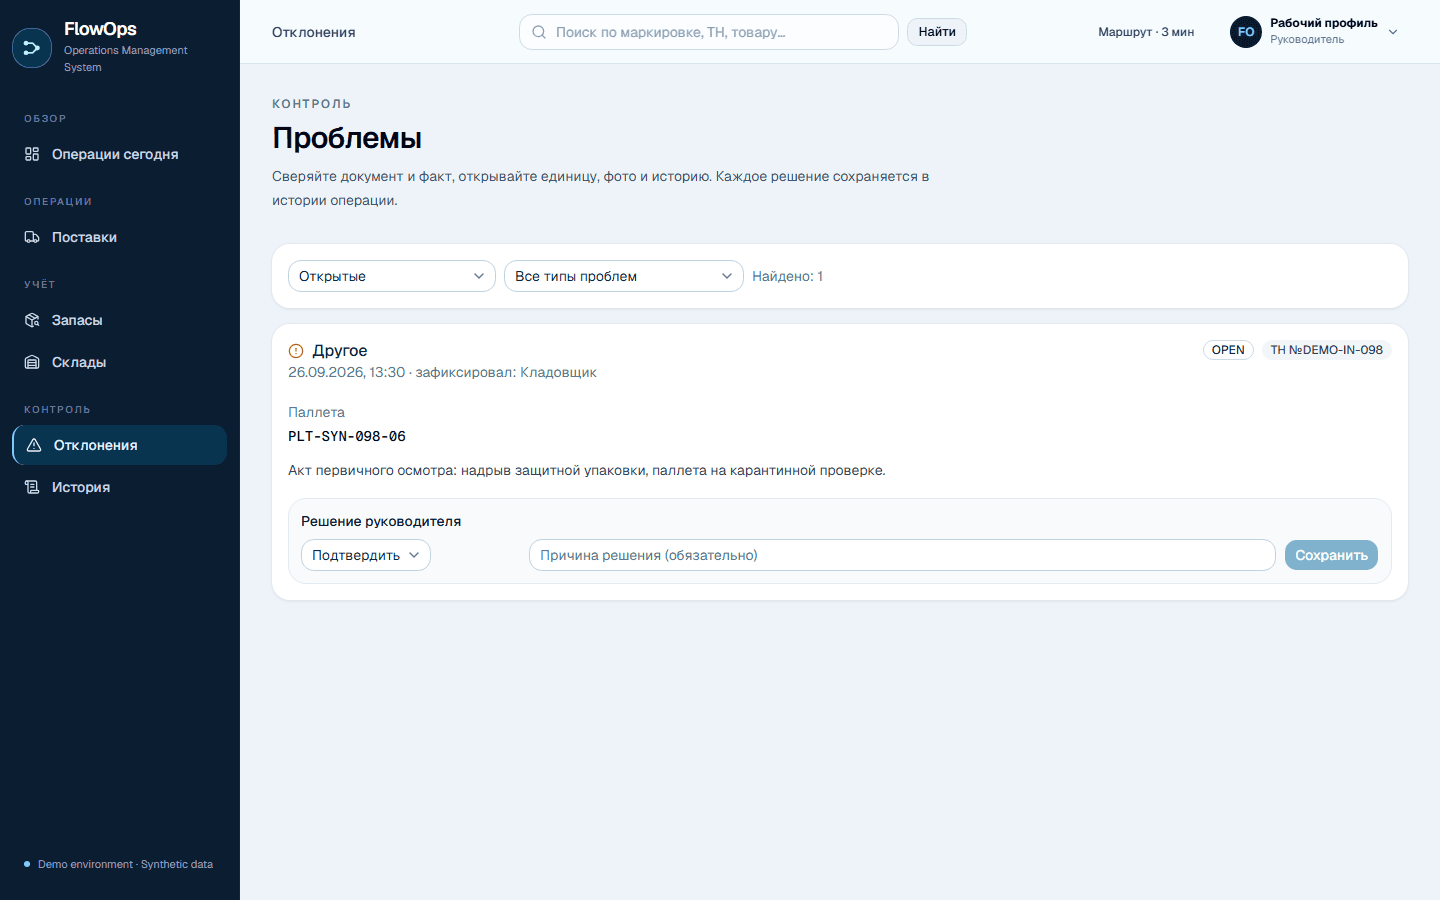
Task: Select Отклонения menu item
Action: pos(120,445)
